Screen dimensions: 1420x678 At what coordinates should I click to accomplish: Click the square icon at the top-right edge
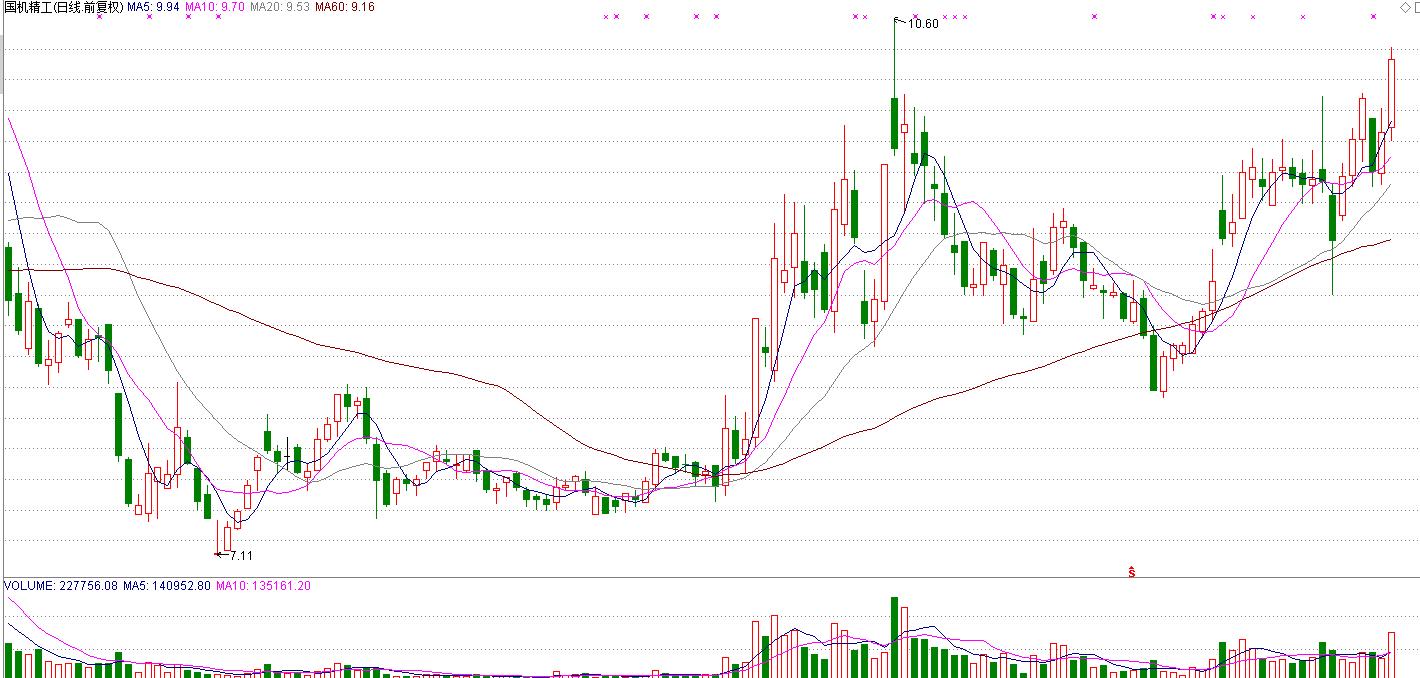click(x=1416, y=8)
